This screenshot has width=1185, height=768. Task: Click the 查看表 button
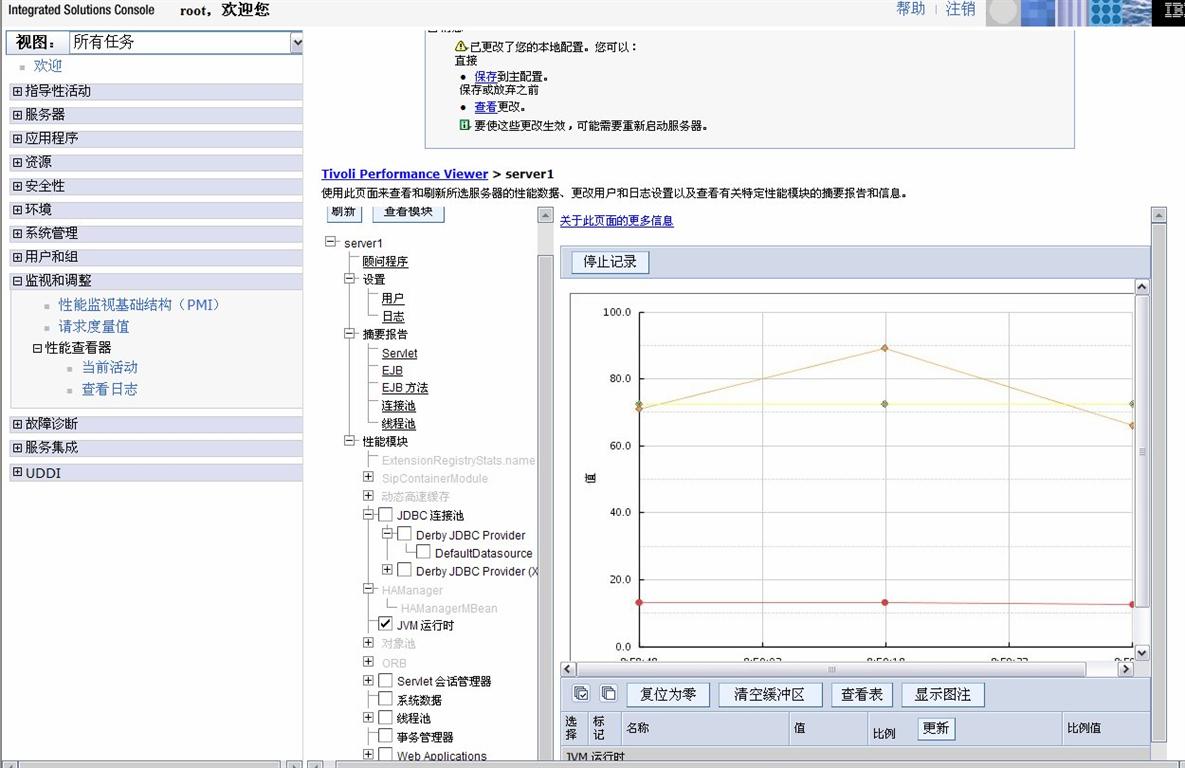click(x=862, y=695)
